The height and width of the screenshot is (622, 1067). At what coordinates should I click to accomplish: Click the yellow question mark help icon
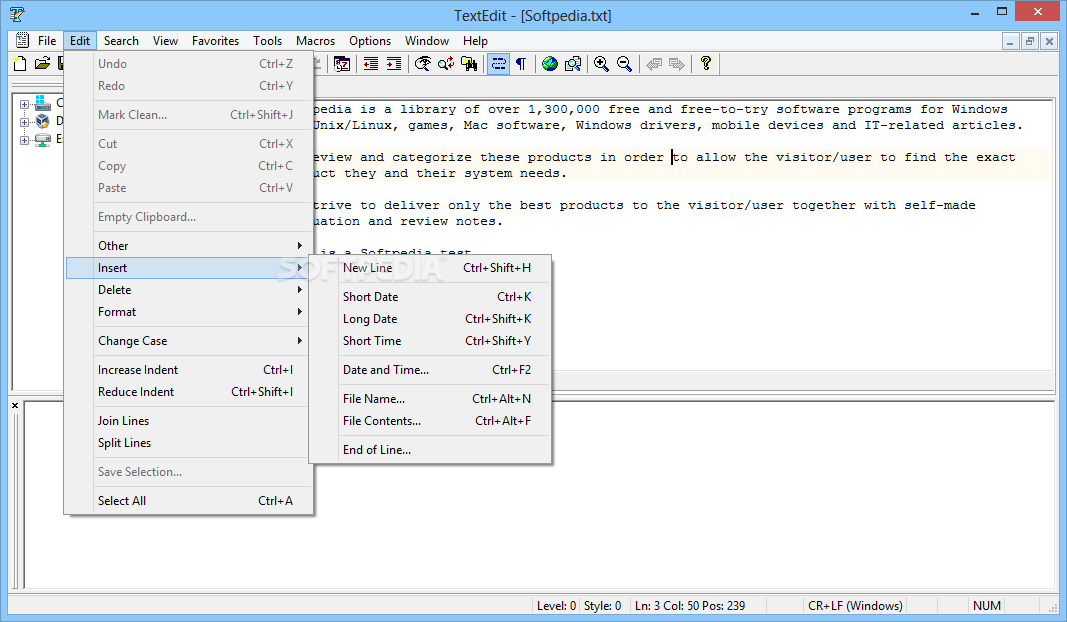point(706,64)
